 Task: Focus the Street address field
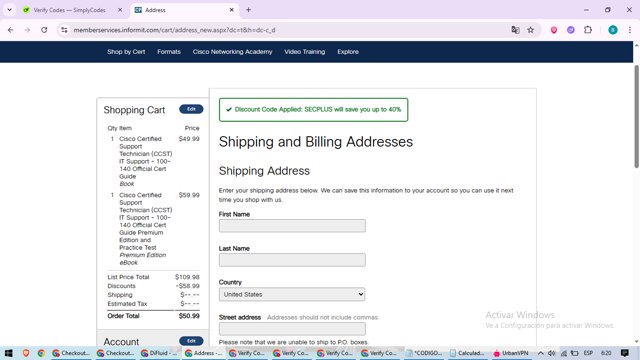[292, 329]
